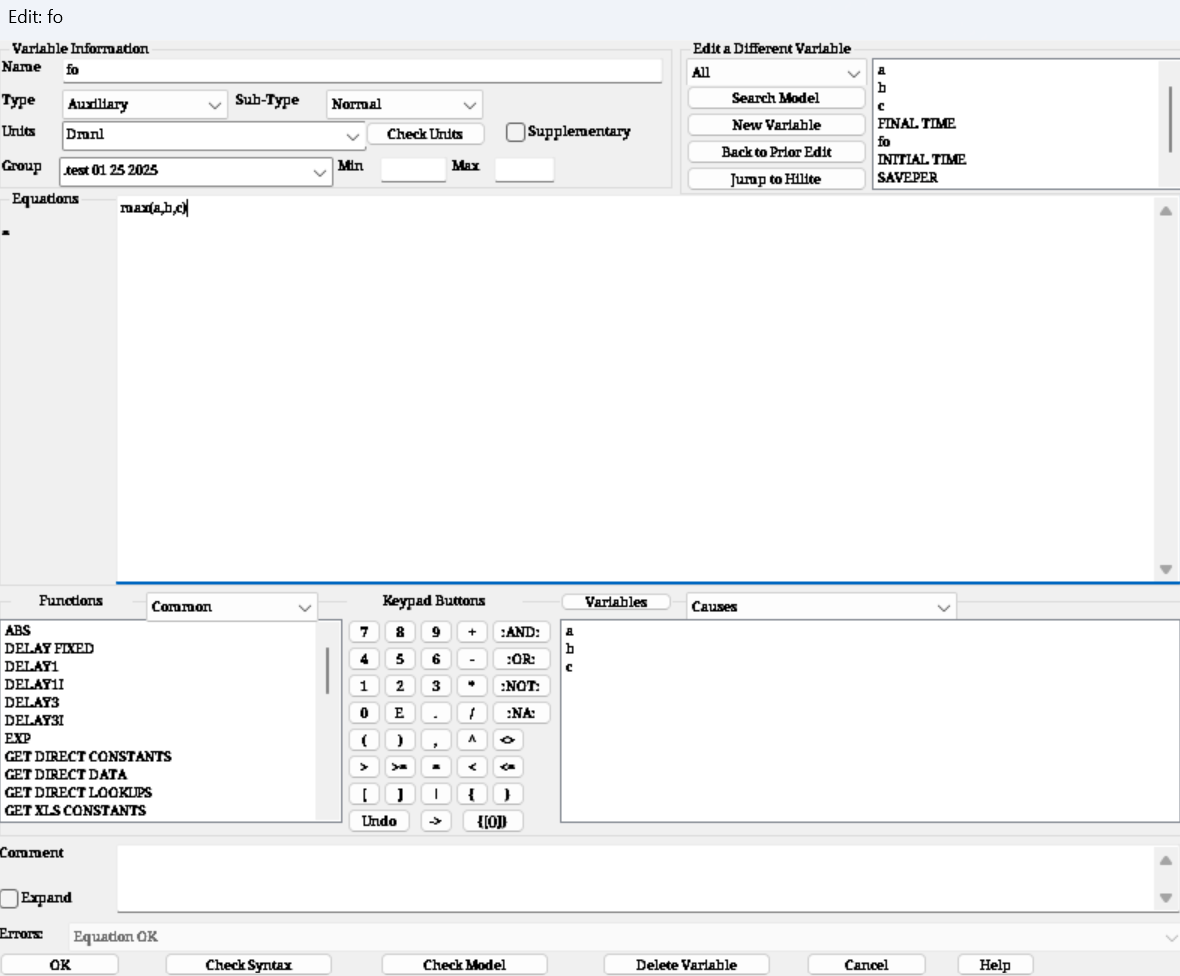This screenshot has width=1180, height=976.
Task: Open the All variable filter dropdown
Action: click(776, 73)
